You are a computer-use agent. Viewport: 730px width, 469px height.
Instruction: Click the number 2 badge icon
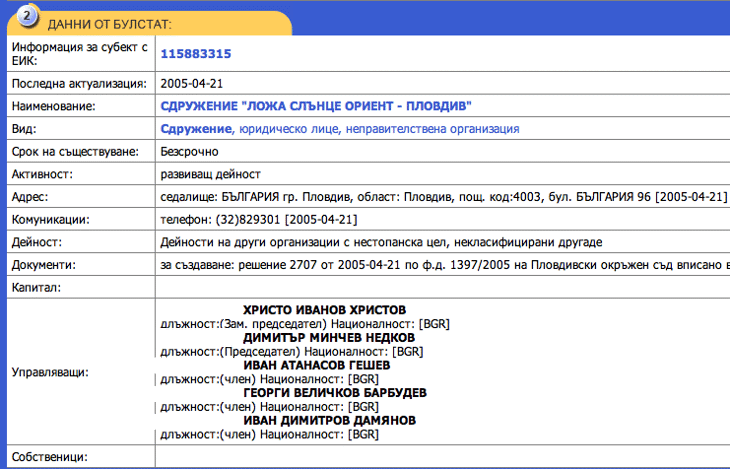[27, 17]
